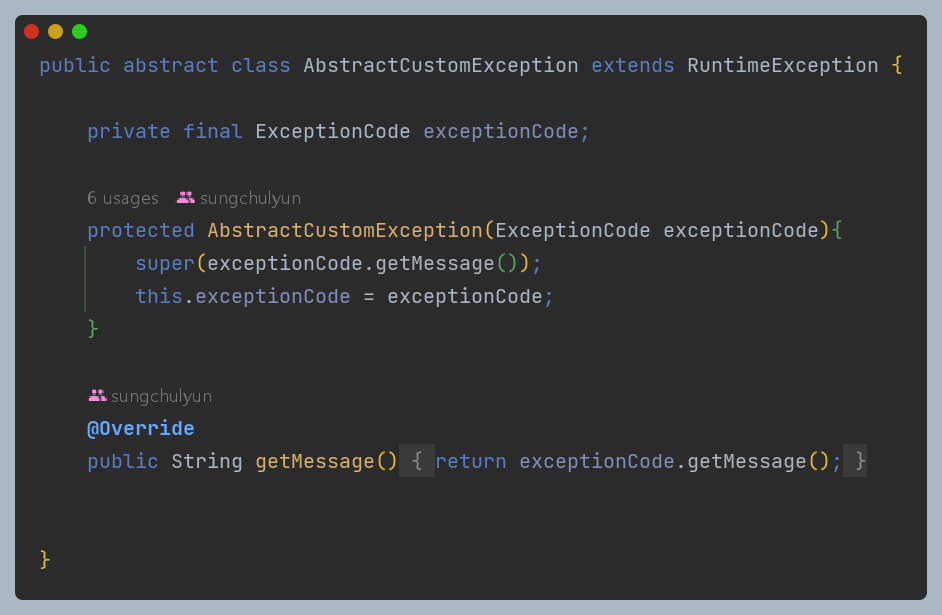Viewport: 942px width, 615px height.
Task: Click the getMessage method name in its declaration
Action: [x=315, y=461]
